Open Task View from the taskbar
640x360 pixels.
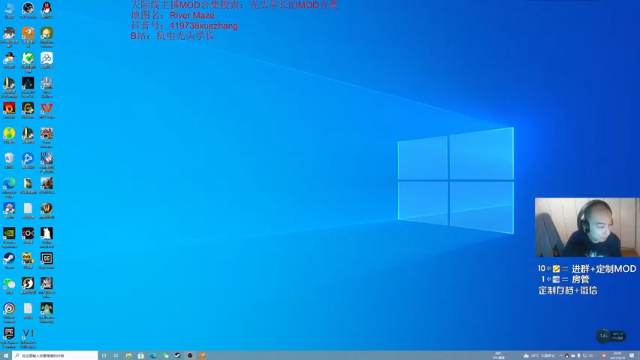[116, 356]
